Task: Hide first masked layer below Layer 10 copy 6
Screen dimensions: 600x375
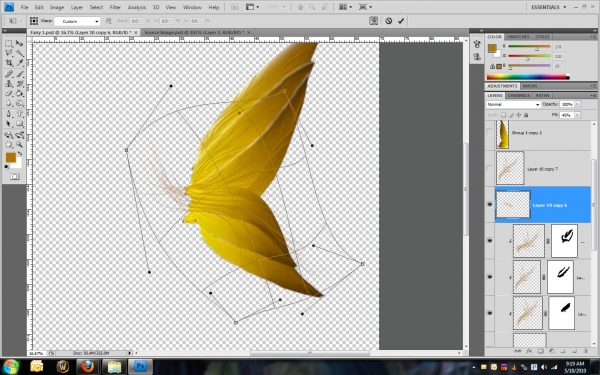Action: [x=490, y=240]
